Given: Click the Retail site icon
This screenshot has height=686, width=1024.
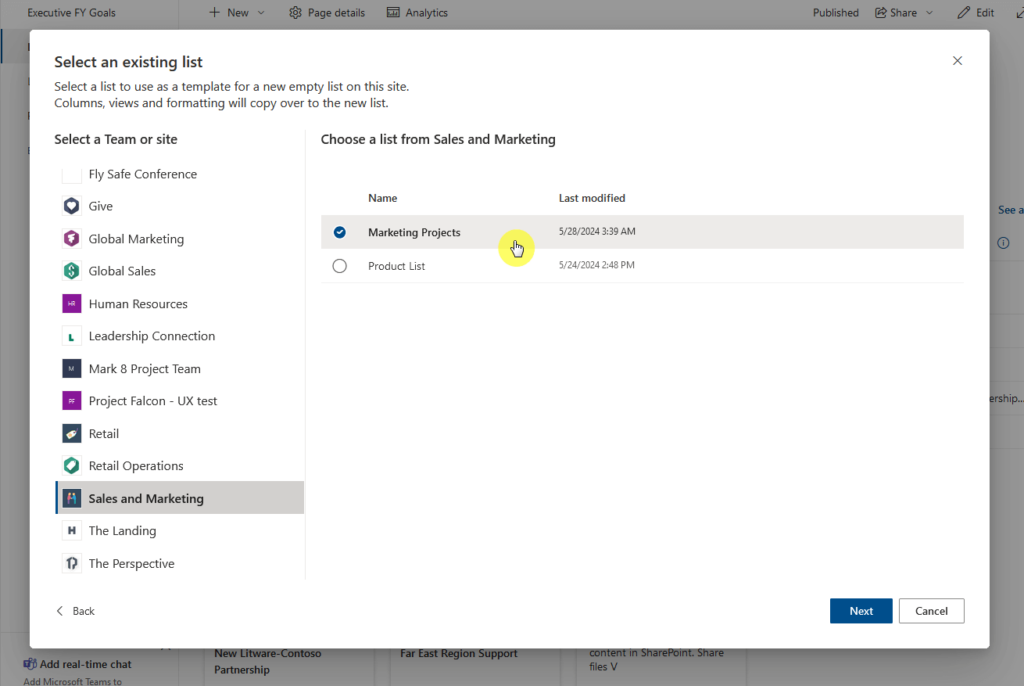Looking at the screenshot, I should [71, 433].
